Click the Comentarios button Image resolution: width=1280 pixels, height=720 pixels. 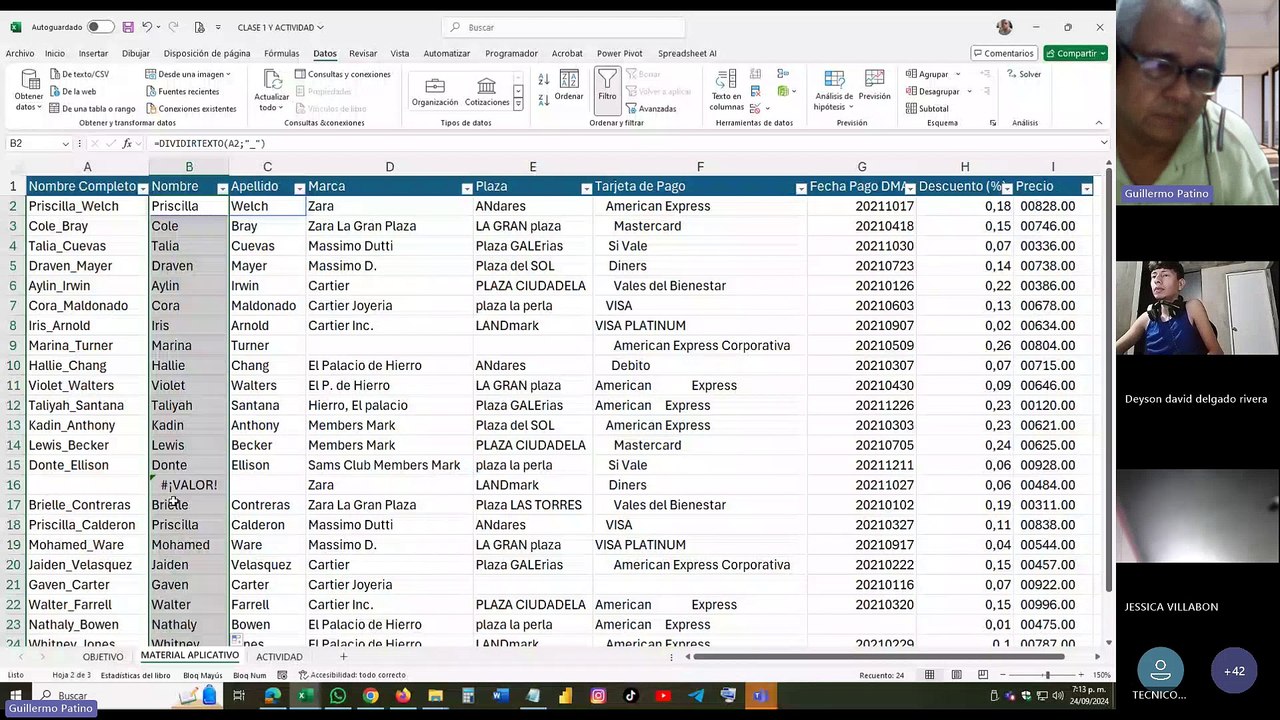click(1003, 53)
